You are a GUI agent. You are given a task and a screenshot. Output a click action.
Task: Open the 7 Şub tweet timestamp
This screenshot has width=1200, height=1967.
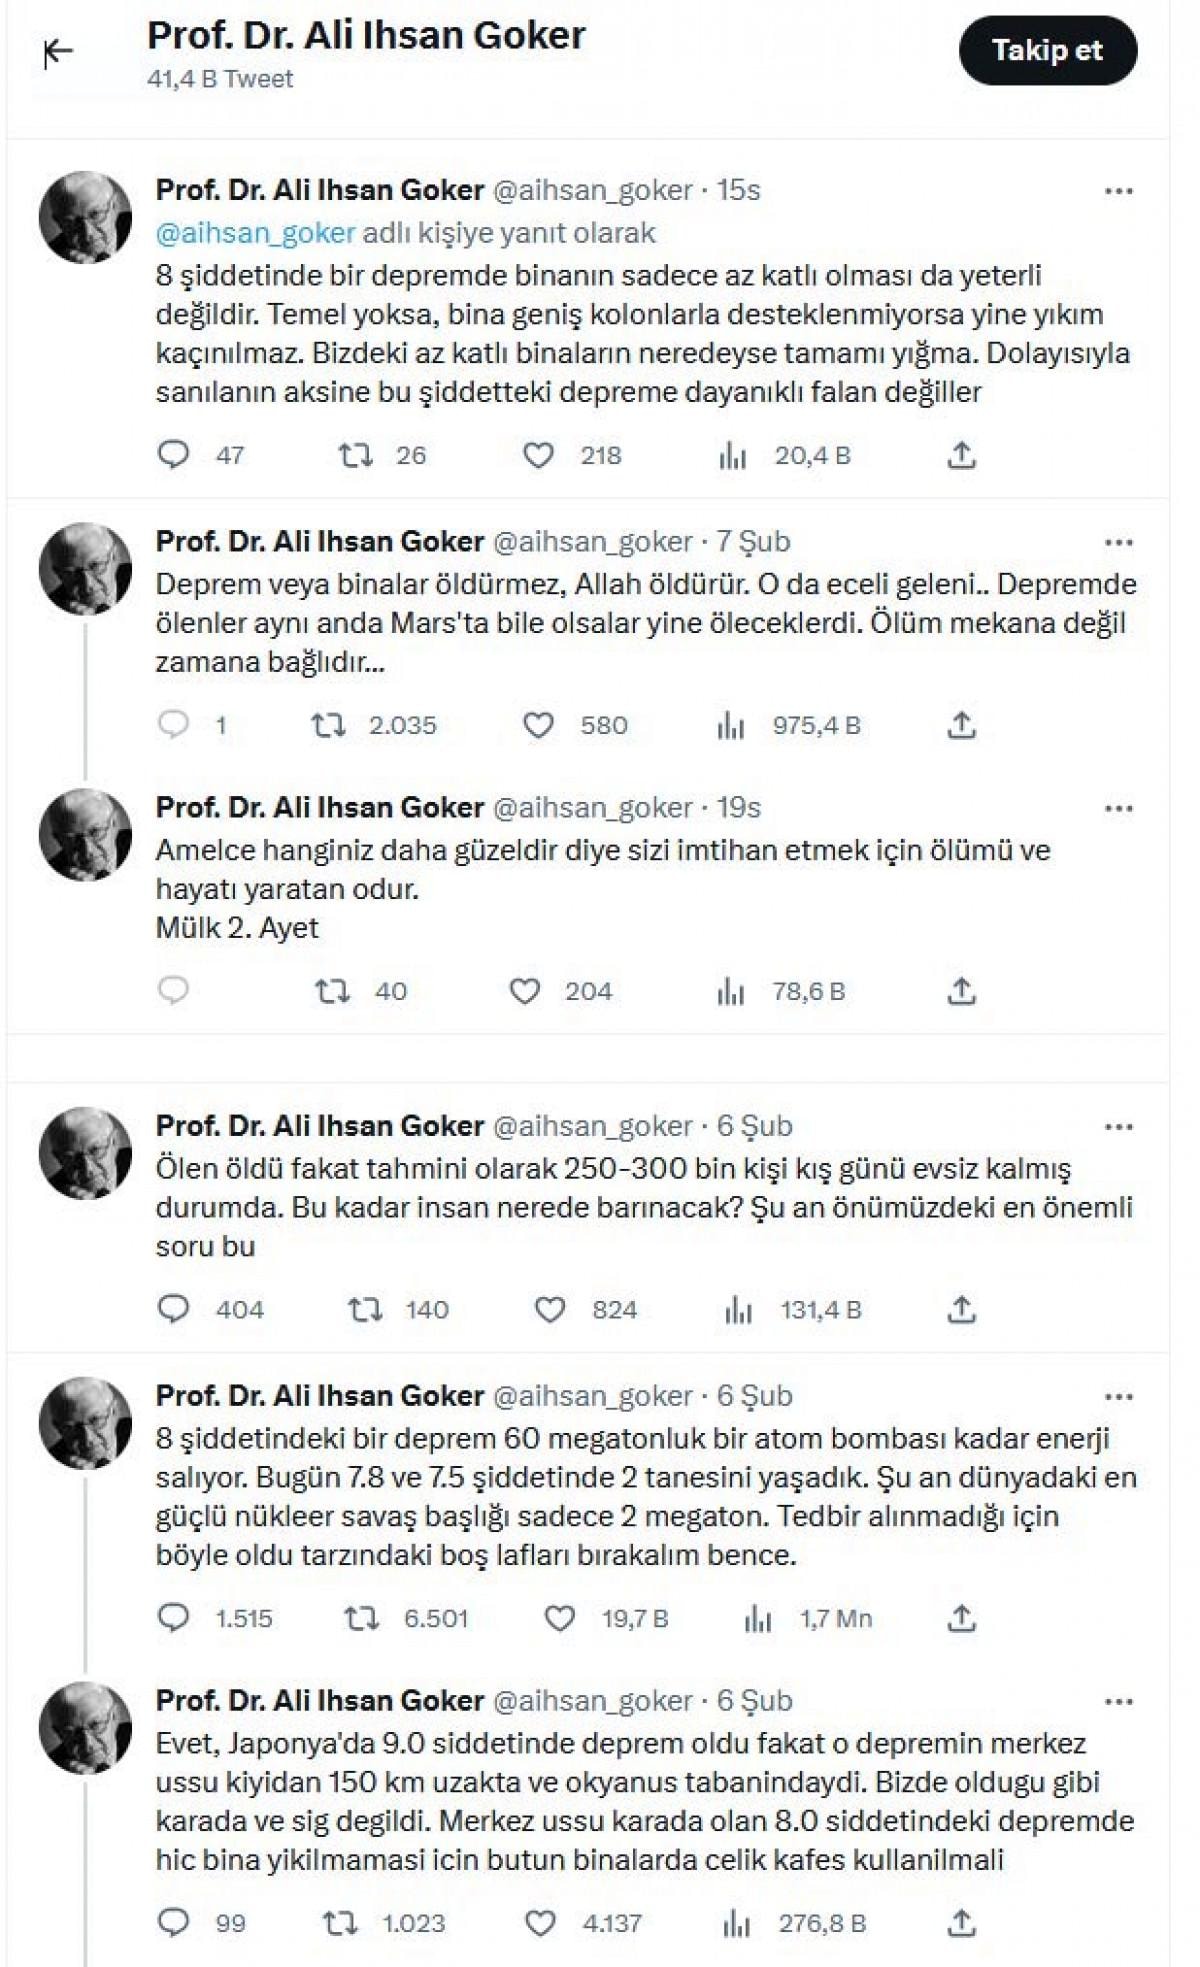pyautogui.click(x=753, y=542)
